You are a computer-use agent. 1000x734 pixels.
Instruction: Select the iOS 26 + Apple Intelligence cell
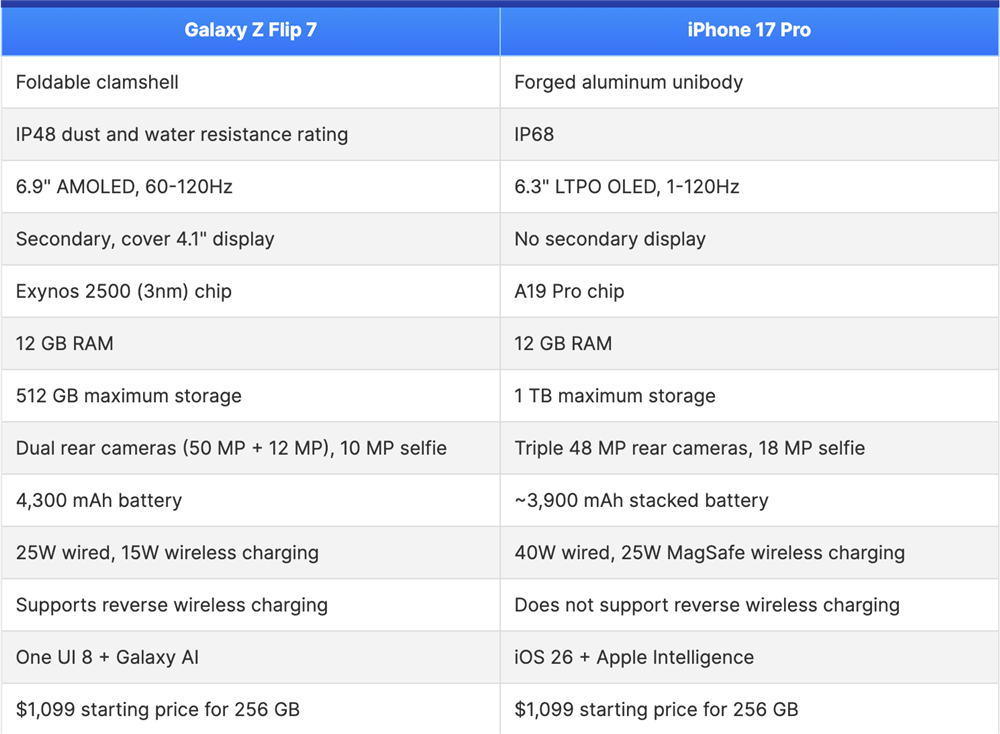pos(634,657)
